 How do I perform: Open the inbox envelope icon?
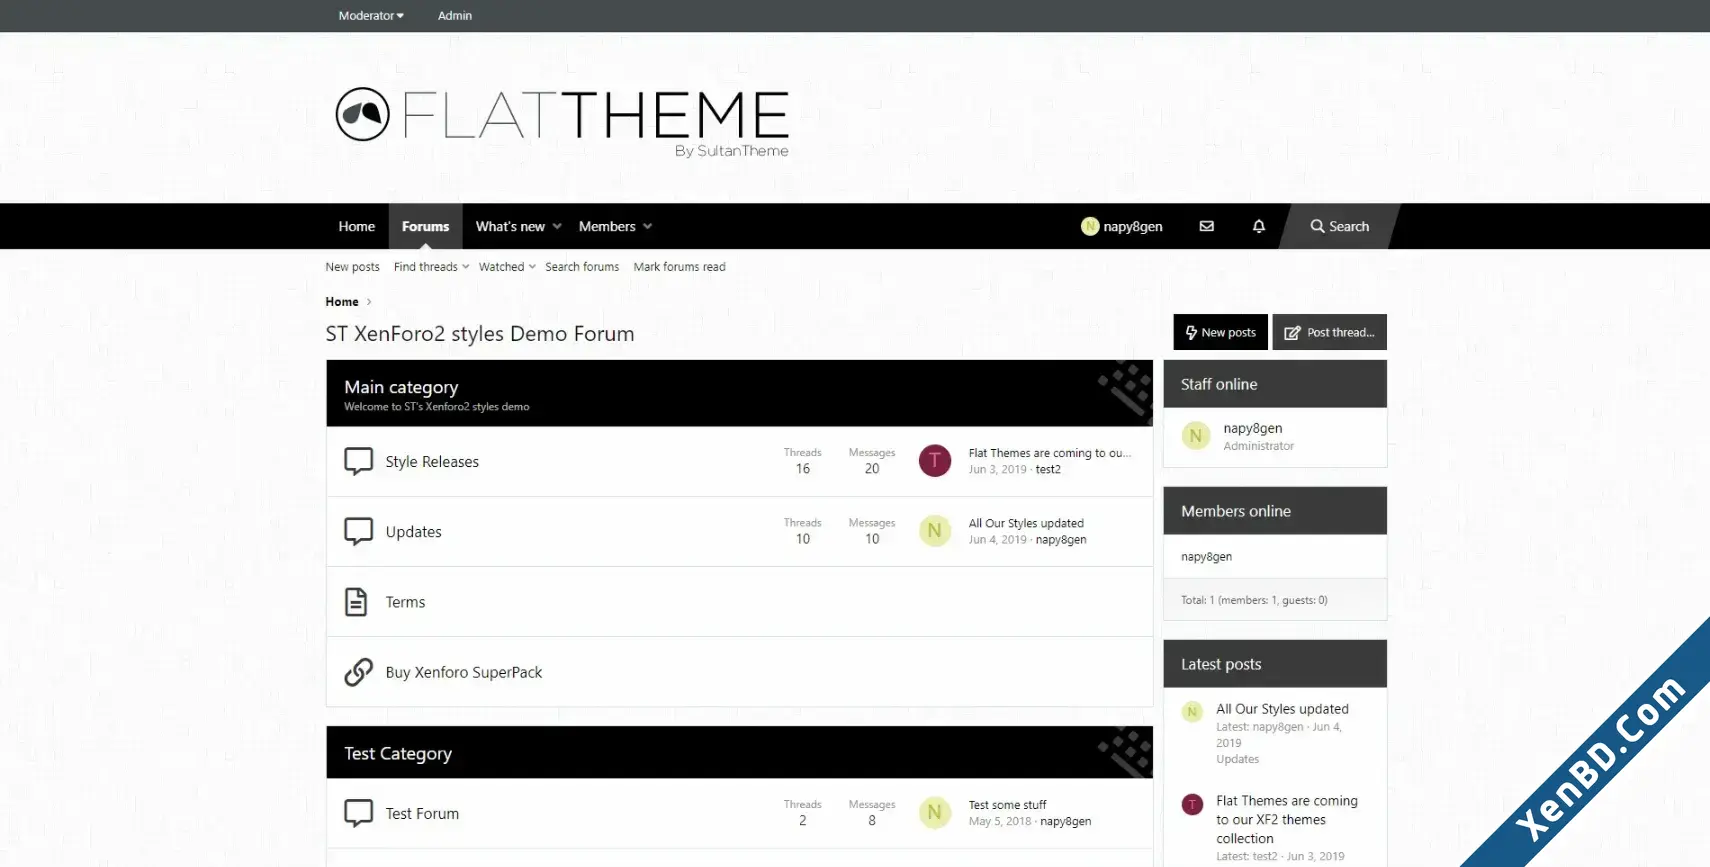[1207, 226]
